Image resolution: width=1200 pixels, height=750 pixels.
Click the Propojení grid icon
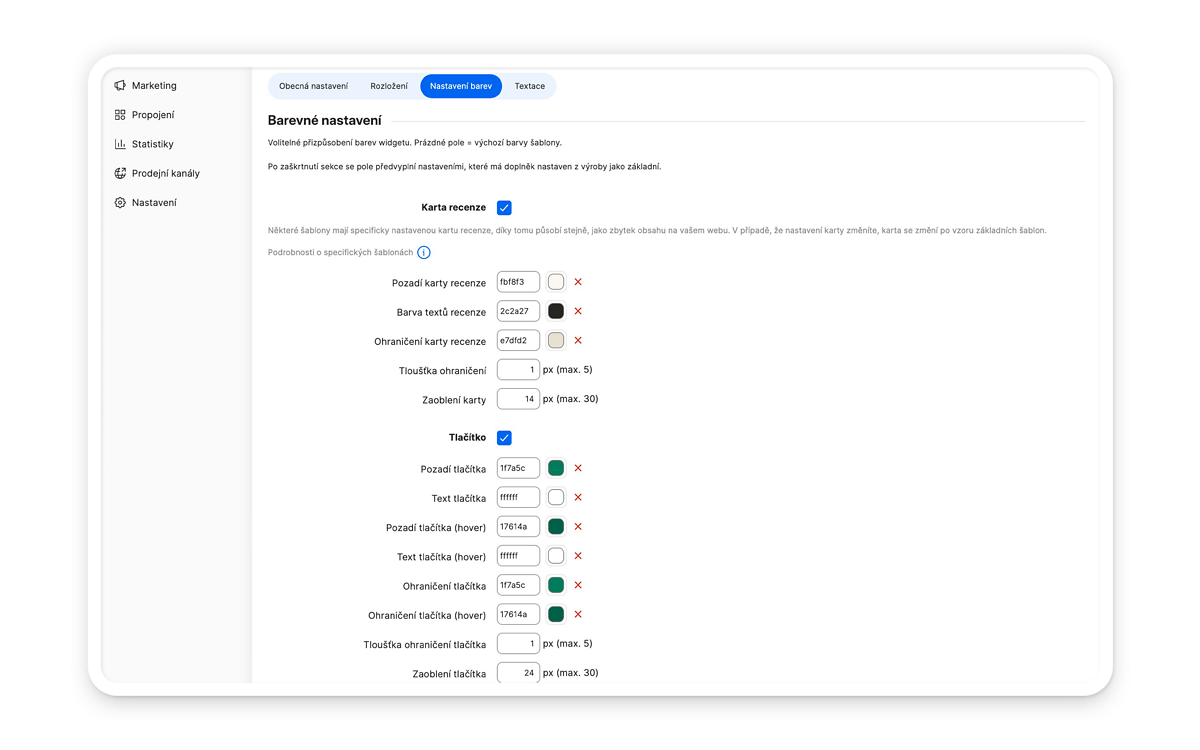tap(120, 115)
